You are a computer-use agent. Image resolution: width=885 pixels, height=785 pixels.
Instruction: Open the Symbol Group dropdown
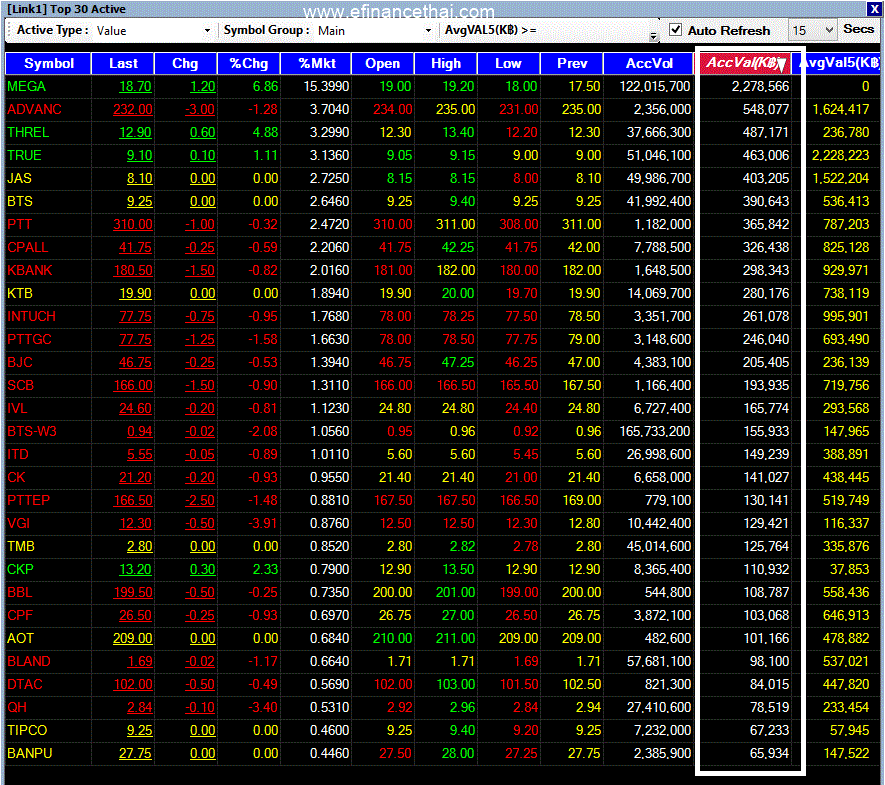428,30
